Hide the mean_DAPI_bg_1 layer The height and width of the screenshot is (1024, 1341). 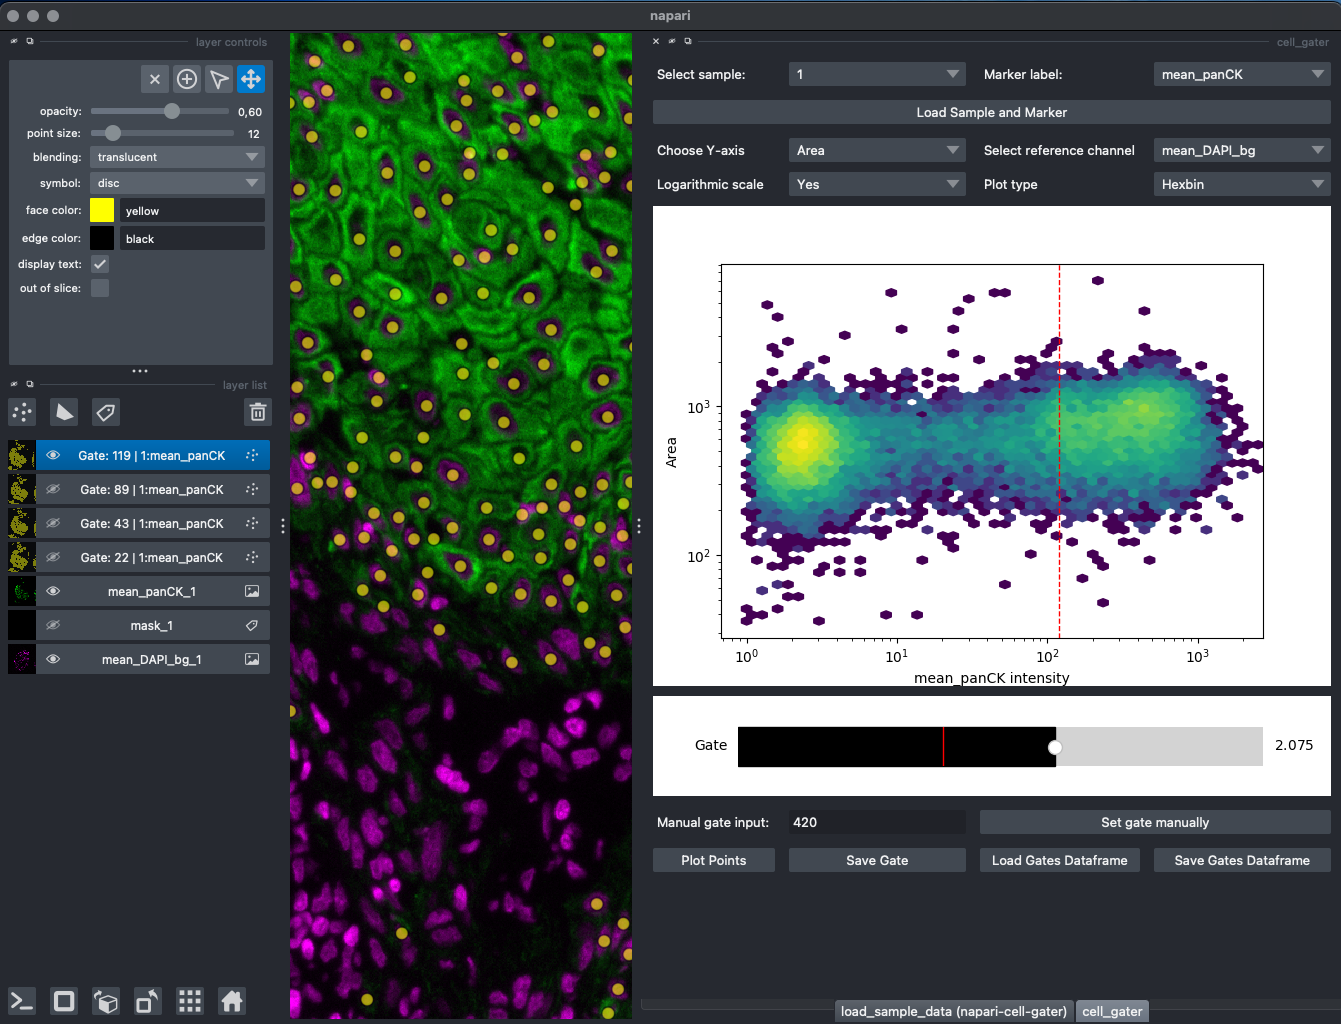(x=53, y=660)
